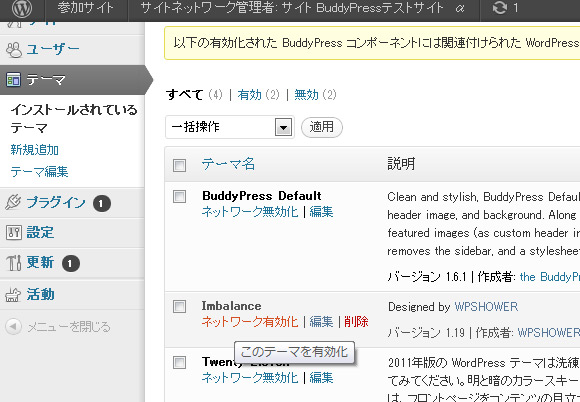Screen dimensions: 580x402
Task: Click the BuddyPress Default theme name
Action: 262,196
